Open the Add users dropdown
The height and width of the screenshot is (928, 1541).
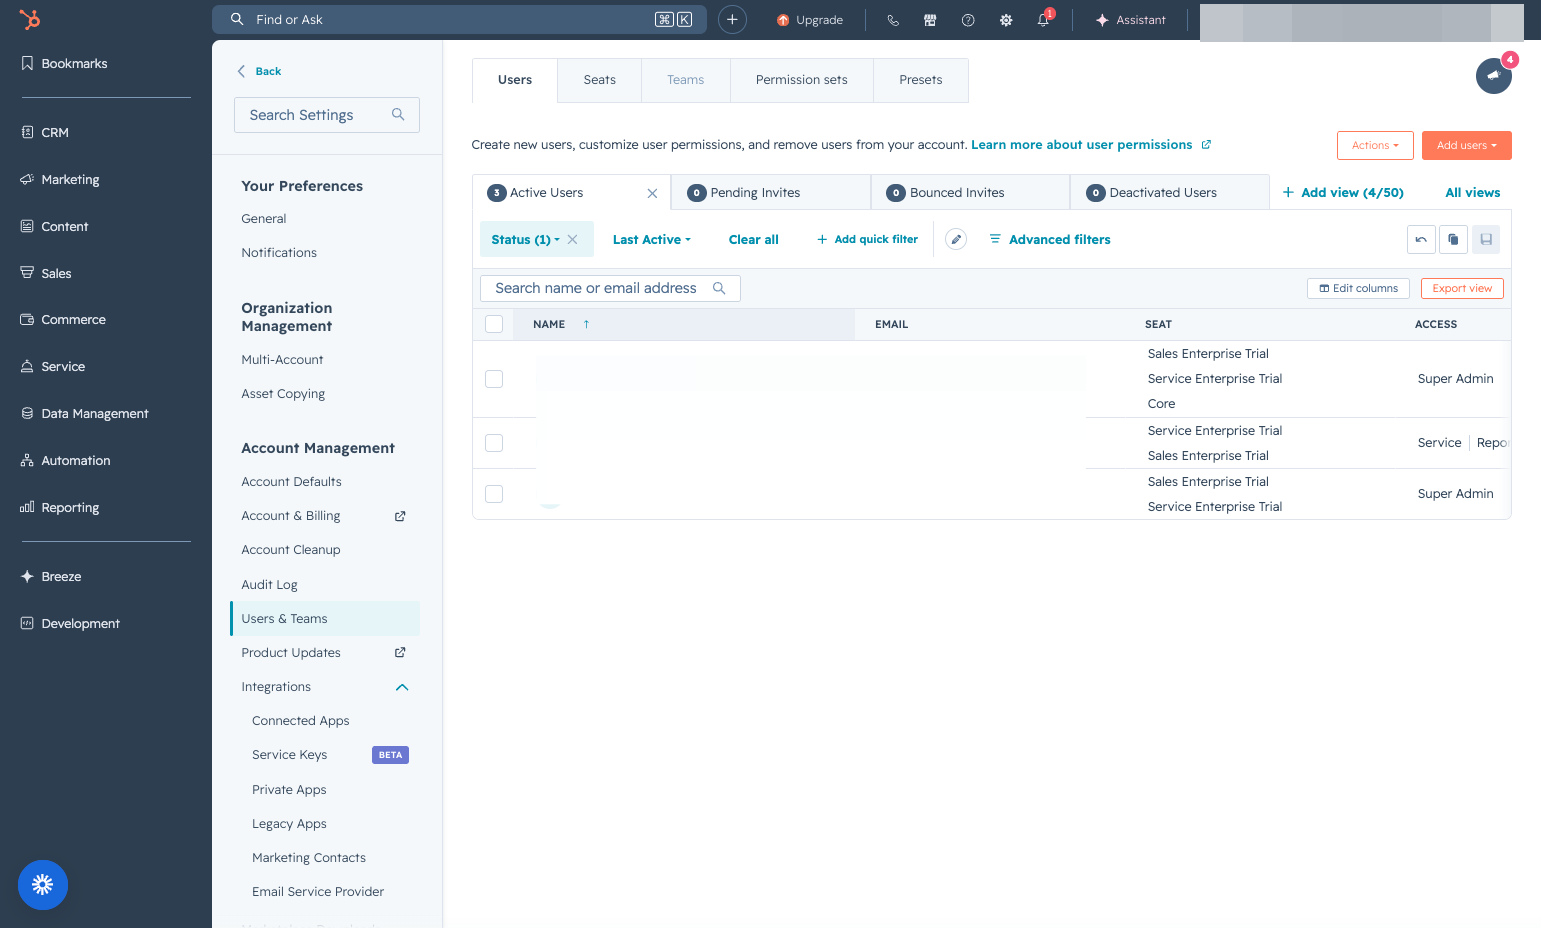point(1467,145)
